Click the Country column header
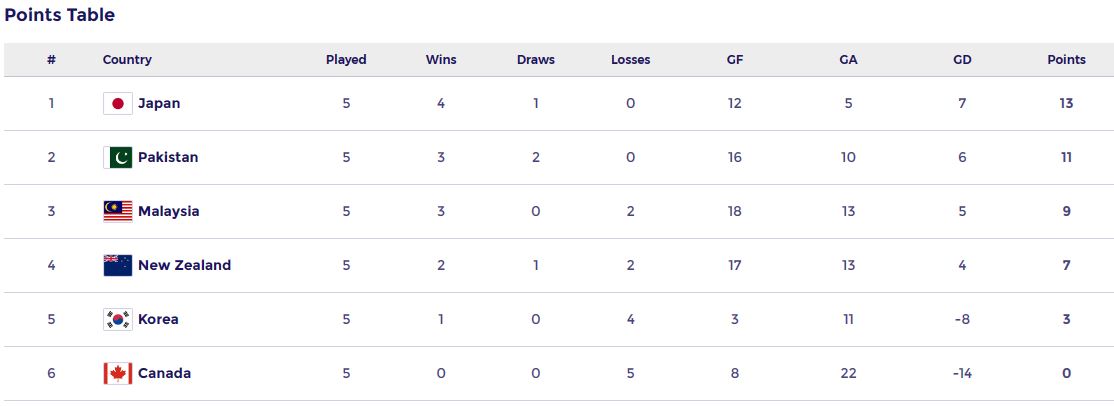 coord(127,60)
